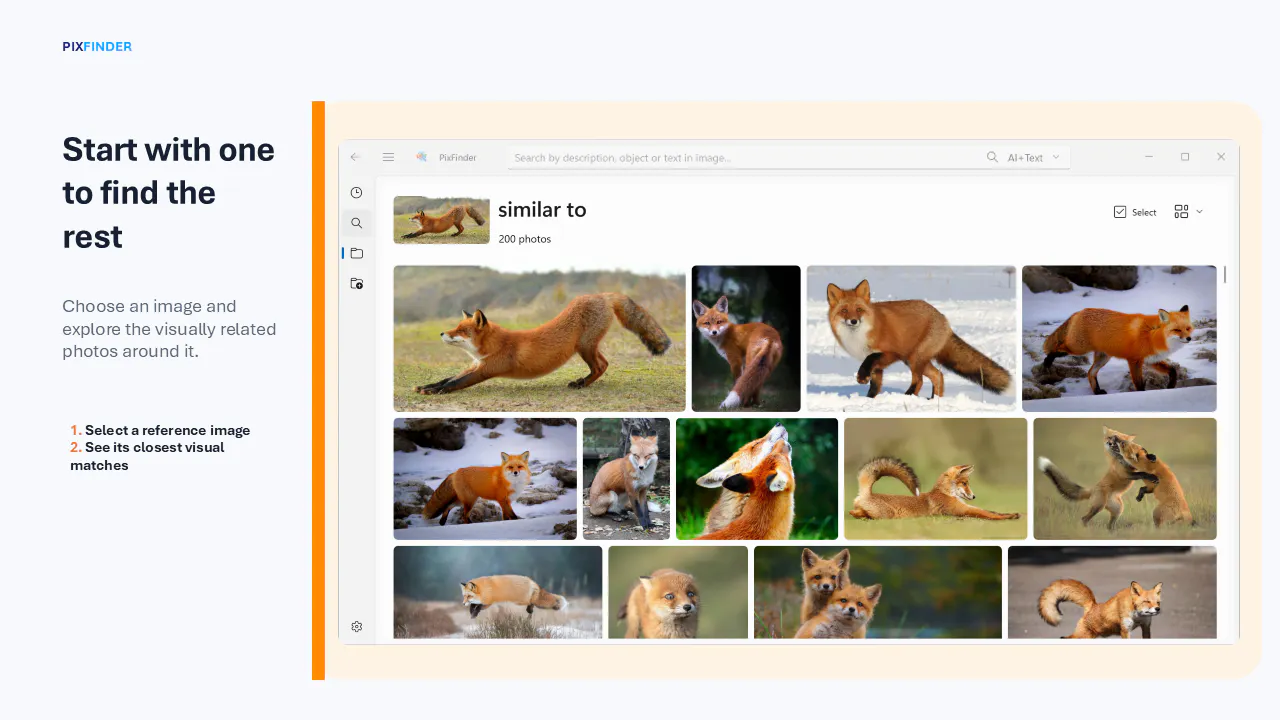Toggle the Select checkbox button
Screen dimensions: 1280x720
1135,212
